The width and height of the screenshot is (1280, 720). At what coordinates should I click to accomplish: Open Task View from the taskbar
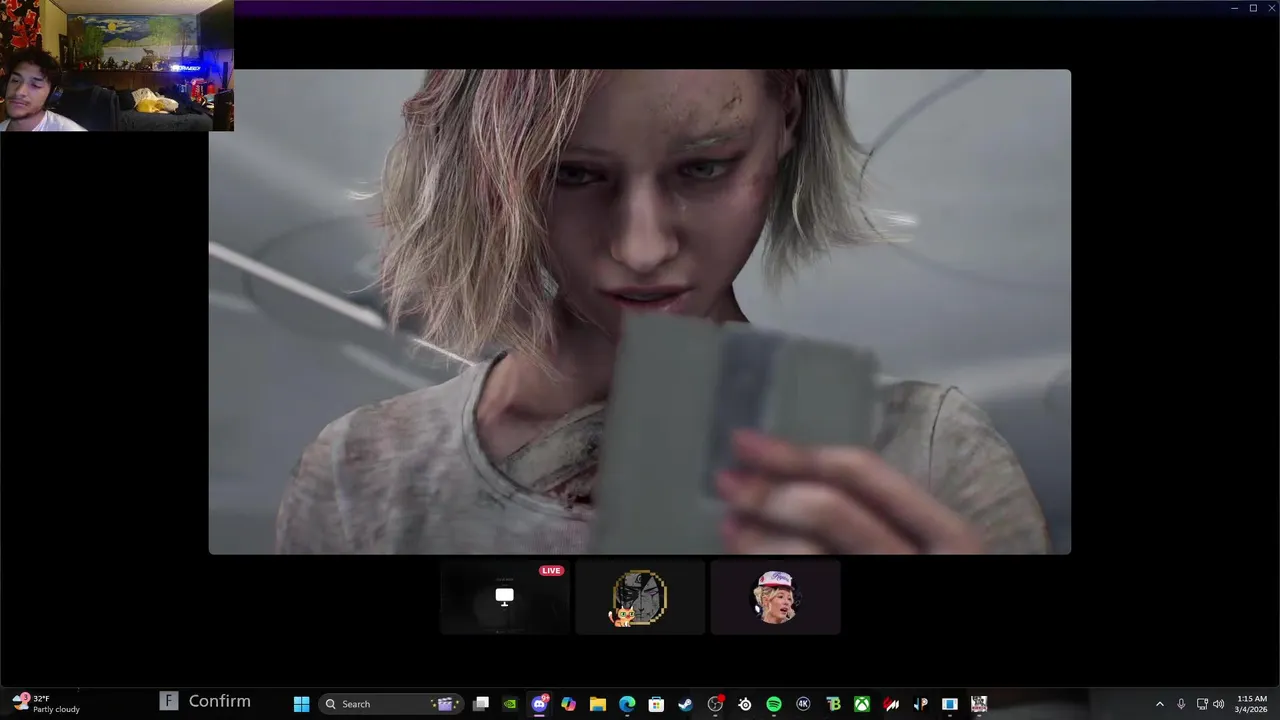click(481, 704)
